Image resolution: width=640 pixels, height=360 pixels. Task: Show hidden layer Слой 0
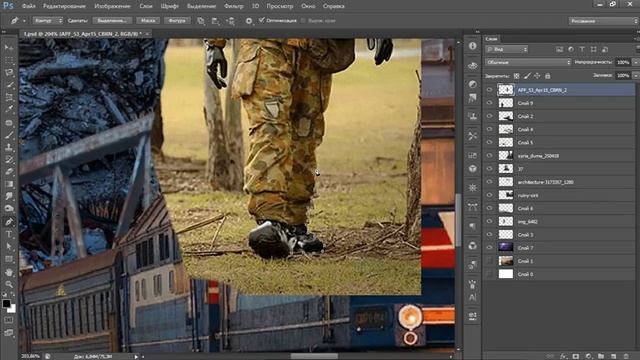pyautogui.click(x=489, y=274)
